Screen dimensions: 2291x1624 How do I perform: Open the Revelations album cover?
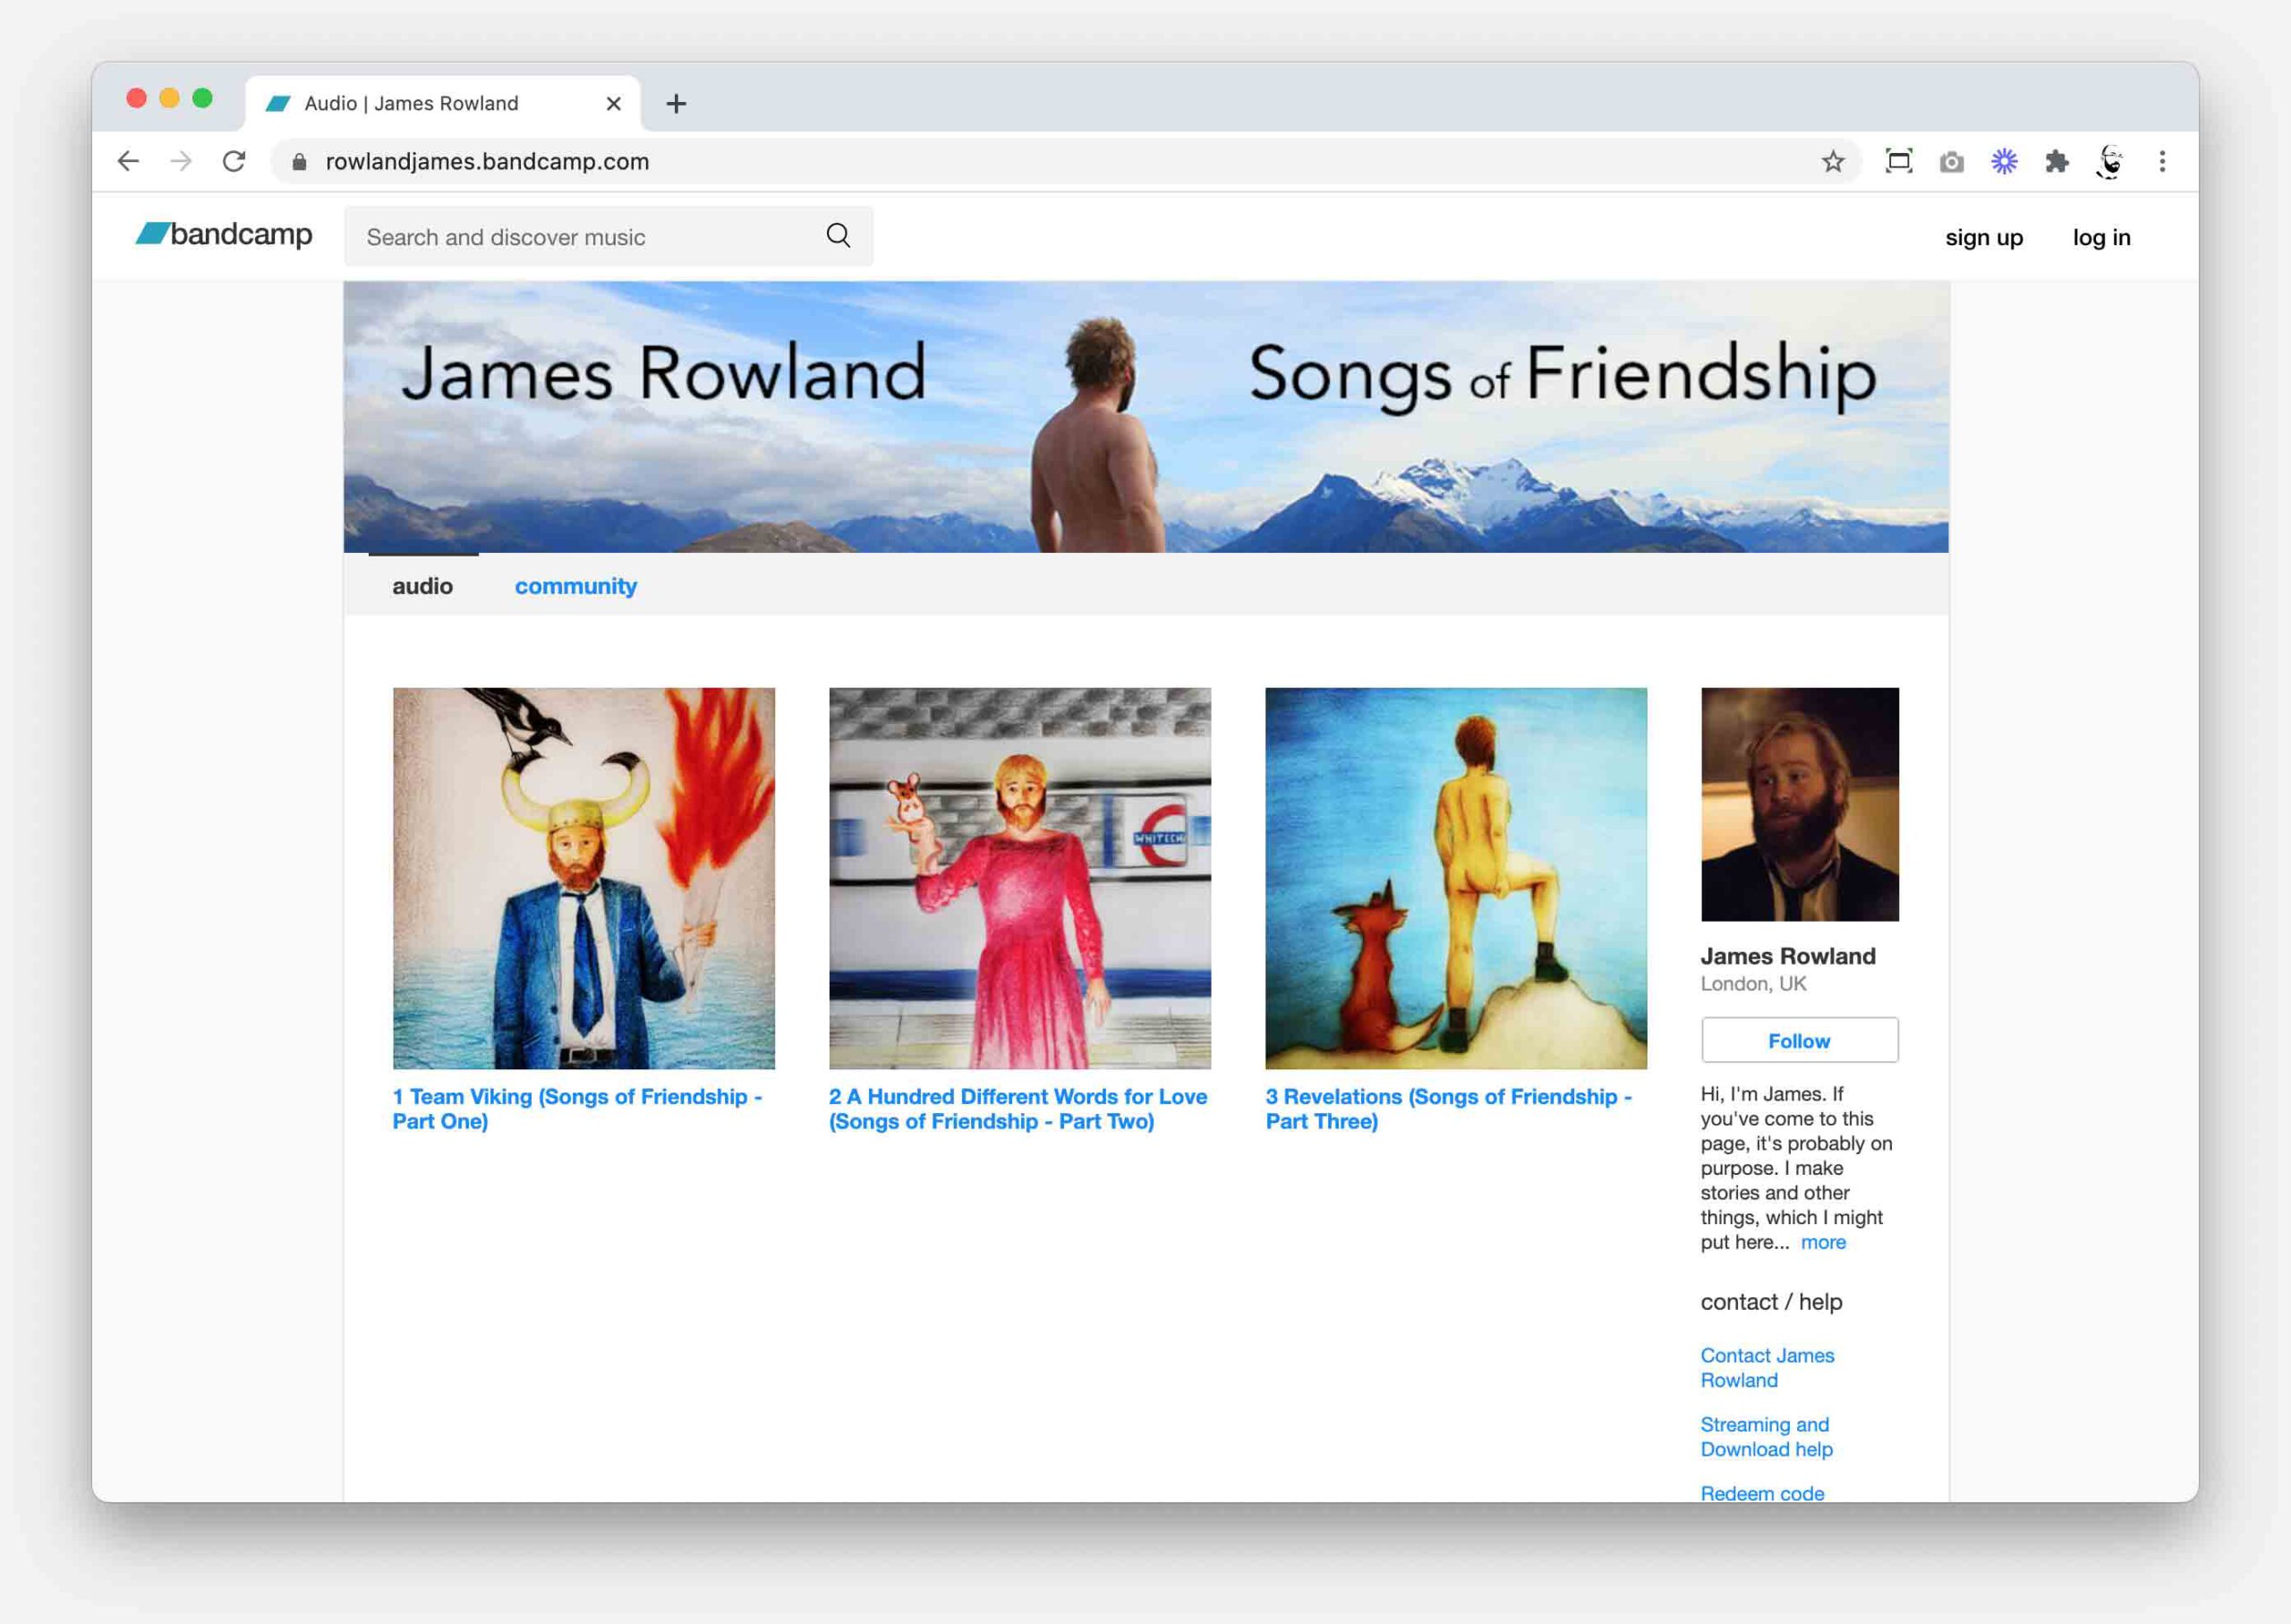(1455, 878)
